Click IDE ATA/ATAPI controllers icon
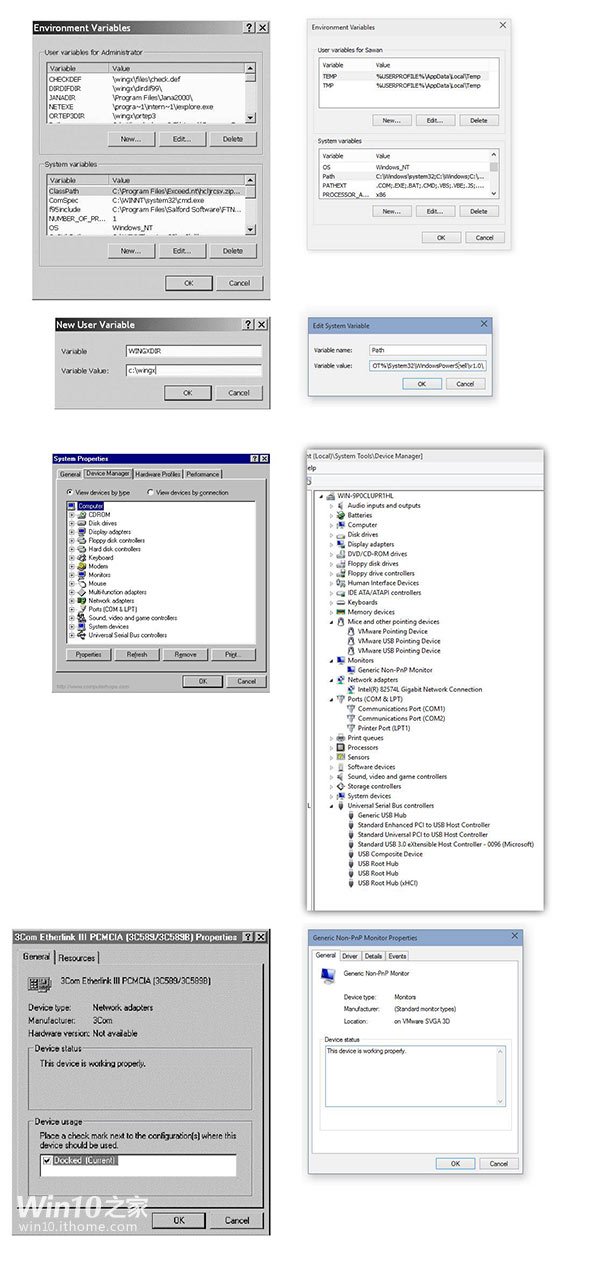Image resolution: width=600 pixels, height=1265 pixels. point(341,592)
